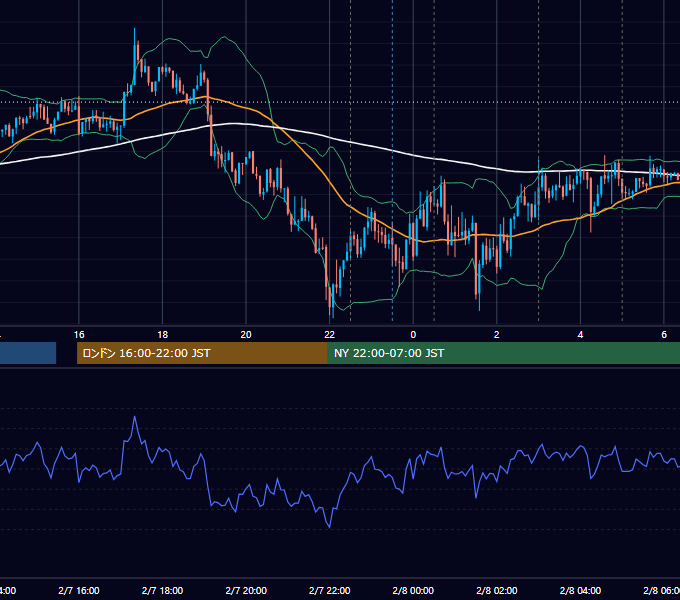Select the ロンドン 16:00-22:00 JST session bar
The height and width of the screenshot is (600, 680).
tap(202, 353)
